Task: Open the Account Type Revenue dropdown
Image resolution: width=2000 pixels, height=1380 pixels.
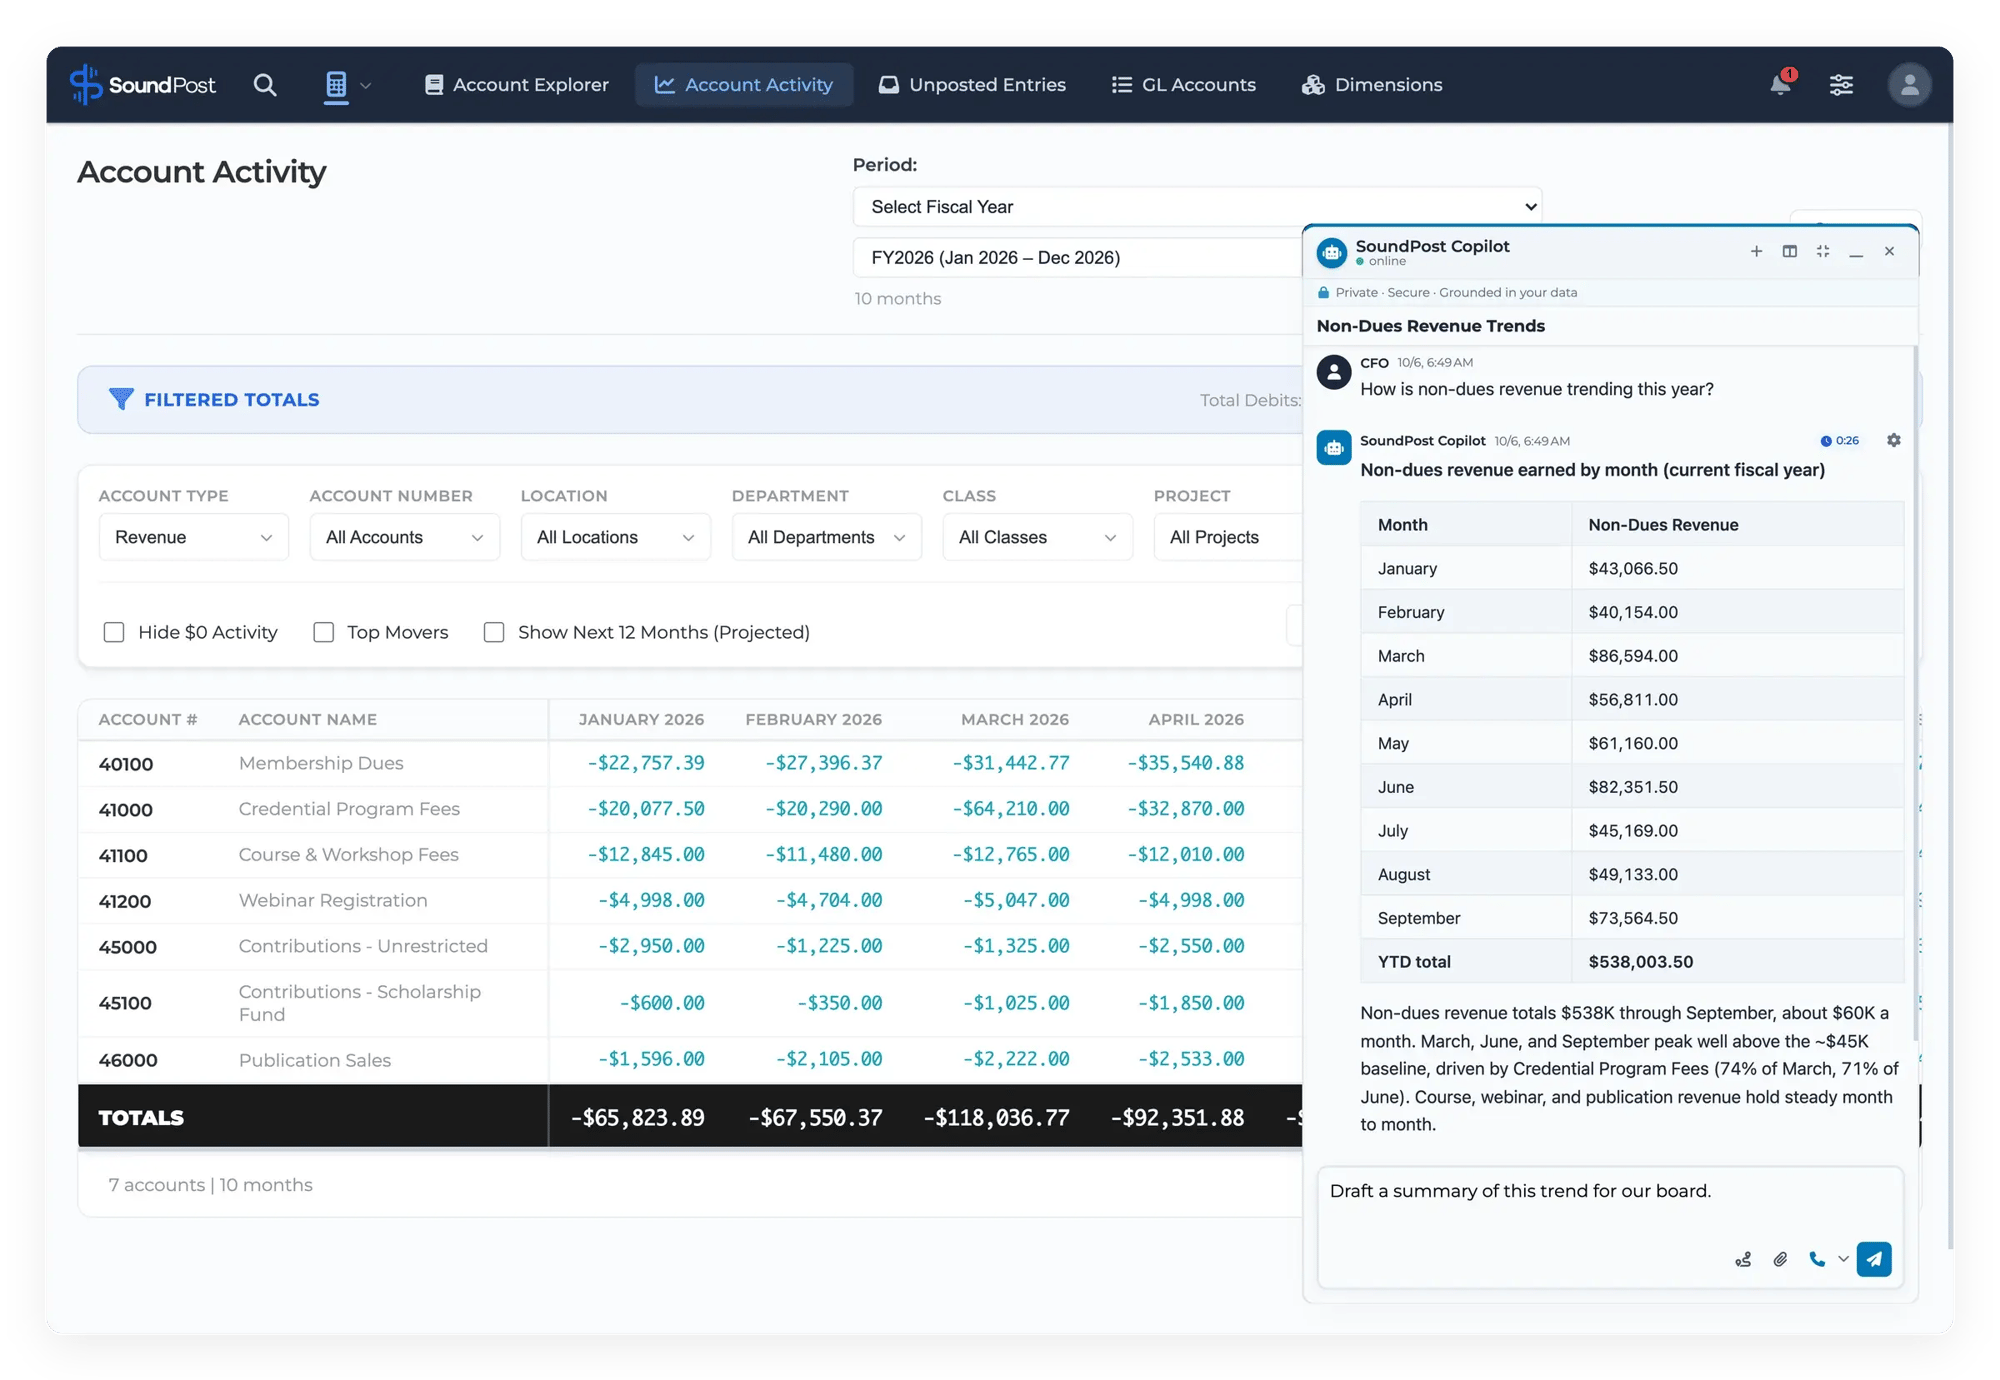Action: point(194,537)
